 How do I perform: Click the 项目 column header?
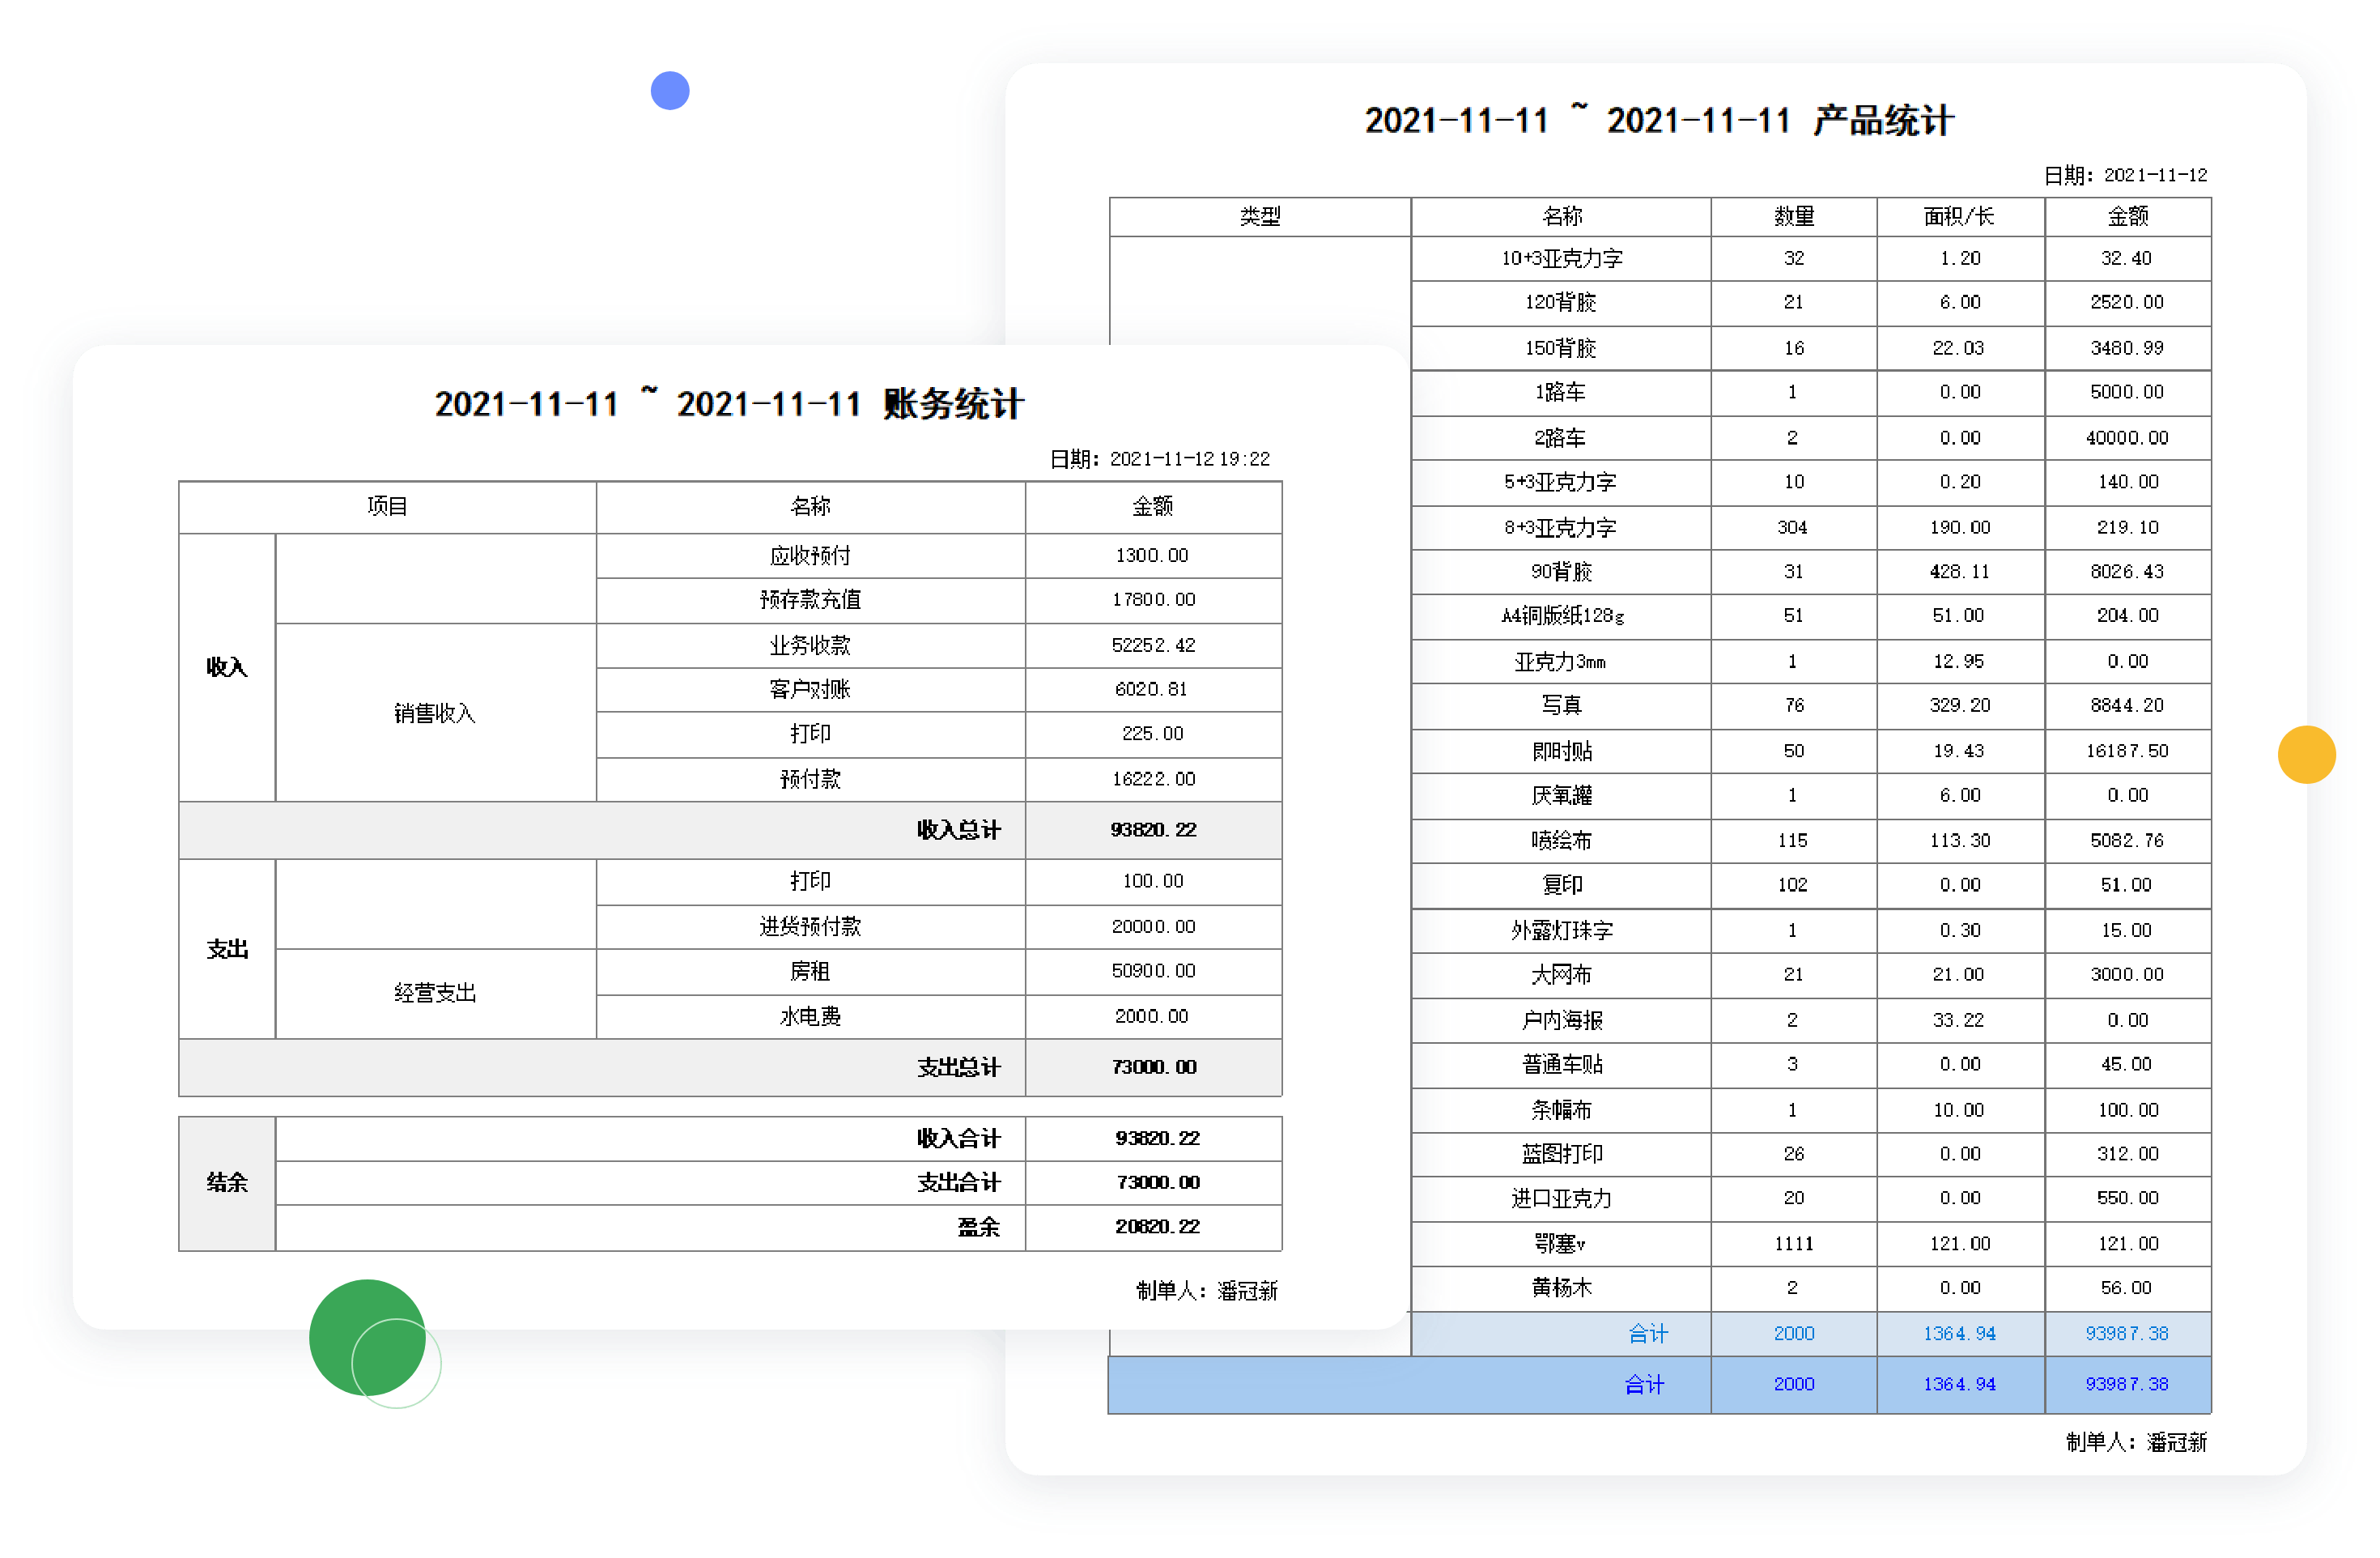coord(387,507)
